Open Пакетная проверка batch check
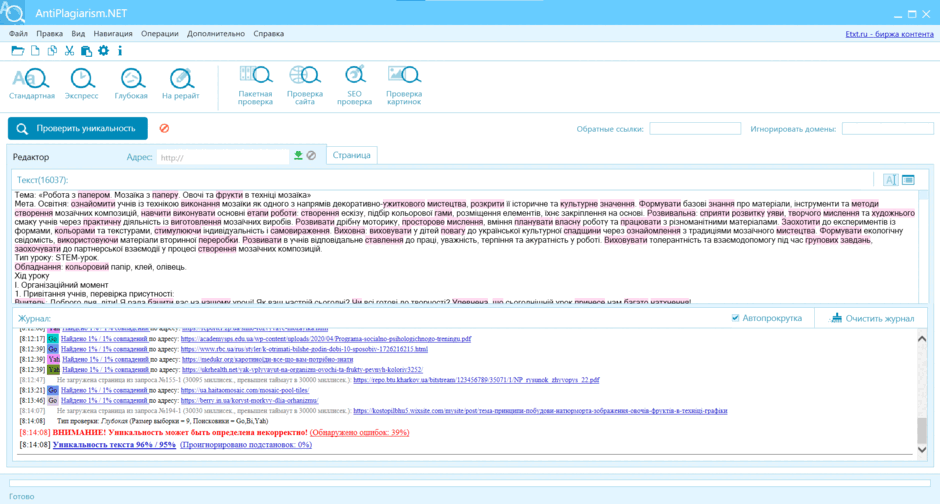The width and height of the screenshot is (940, 504). tap(255, 85)
